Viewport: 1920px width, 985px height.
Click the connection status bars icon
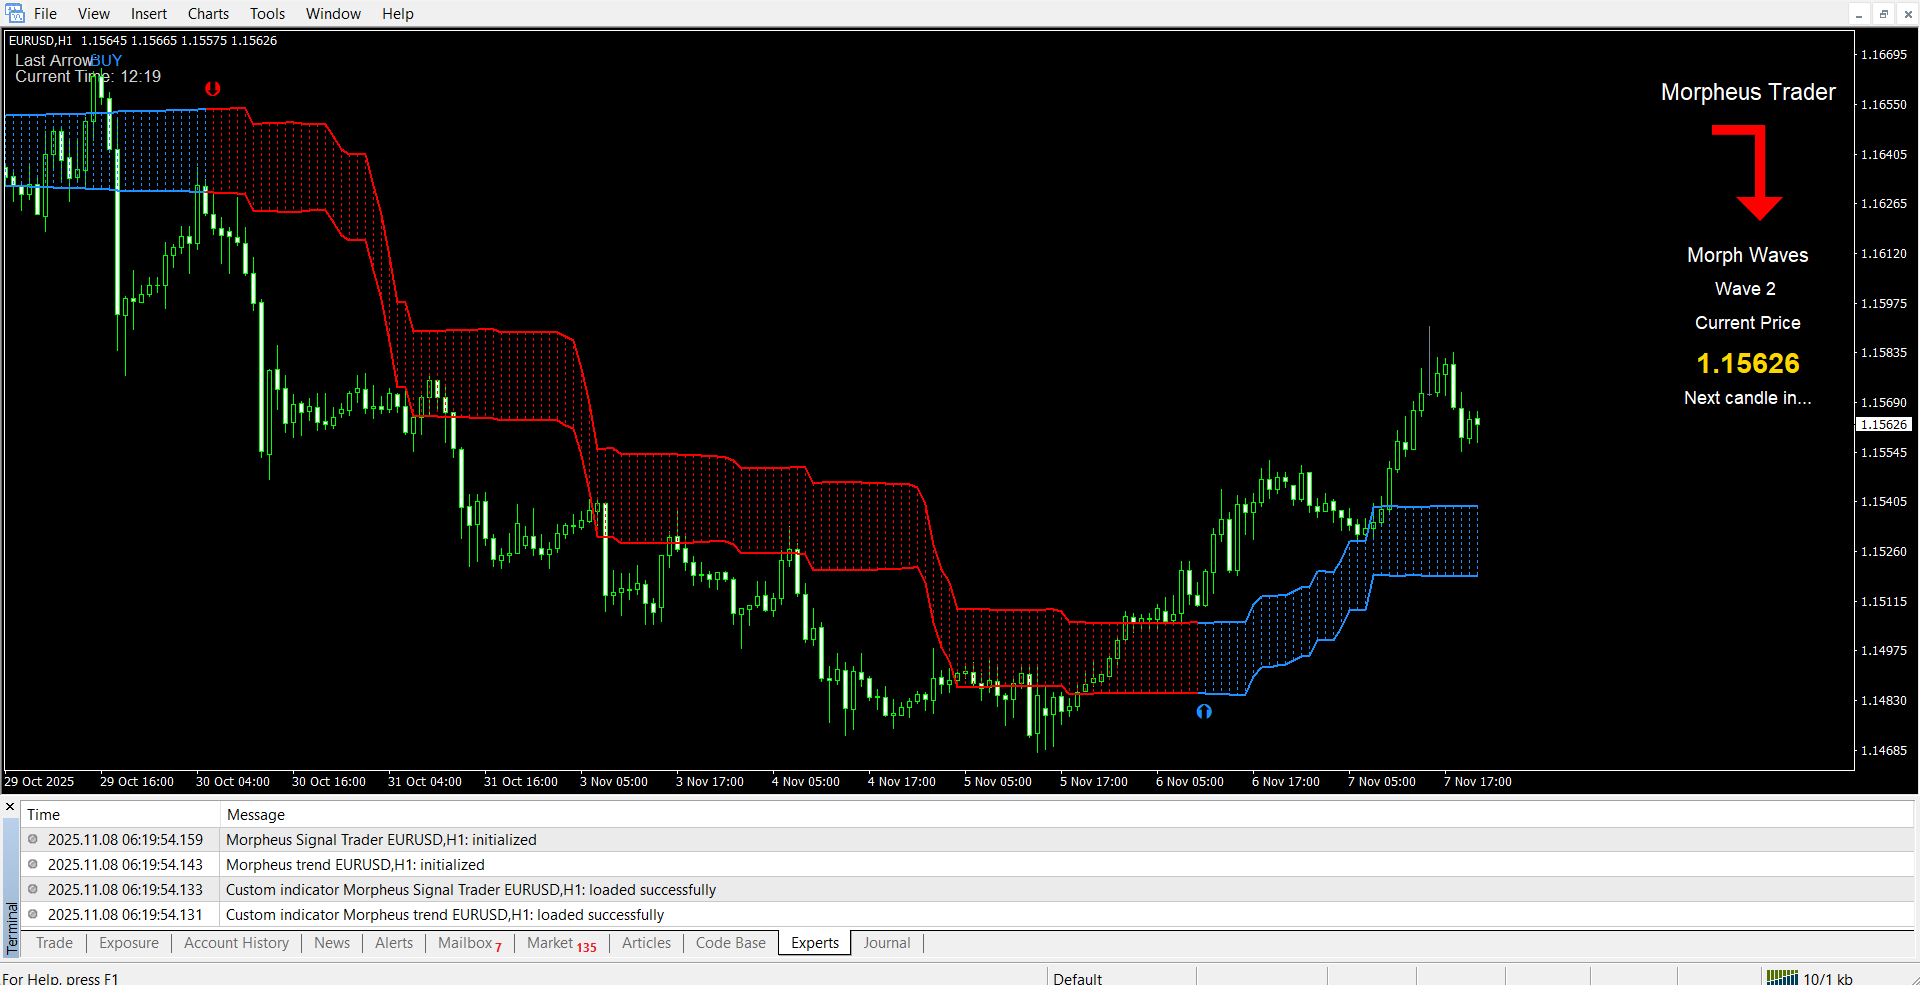click(x=1782, y=978)
